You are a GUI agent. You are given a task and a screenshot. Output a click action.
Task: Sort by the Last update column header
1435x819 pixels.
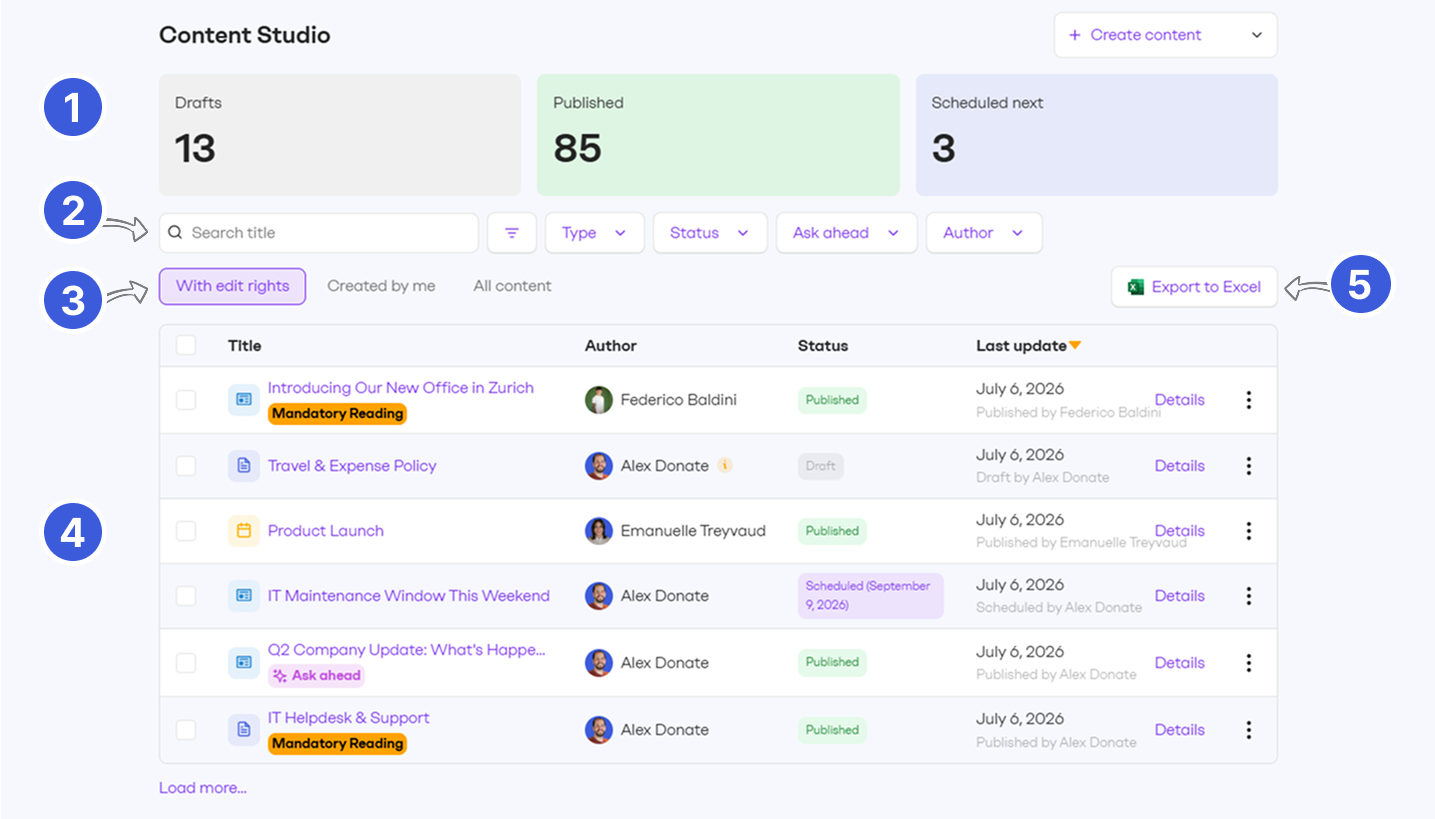[x=1021, y=346]
